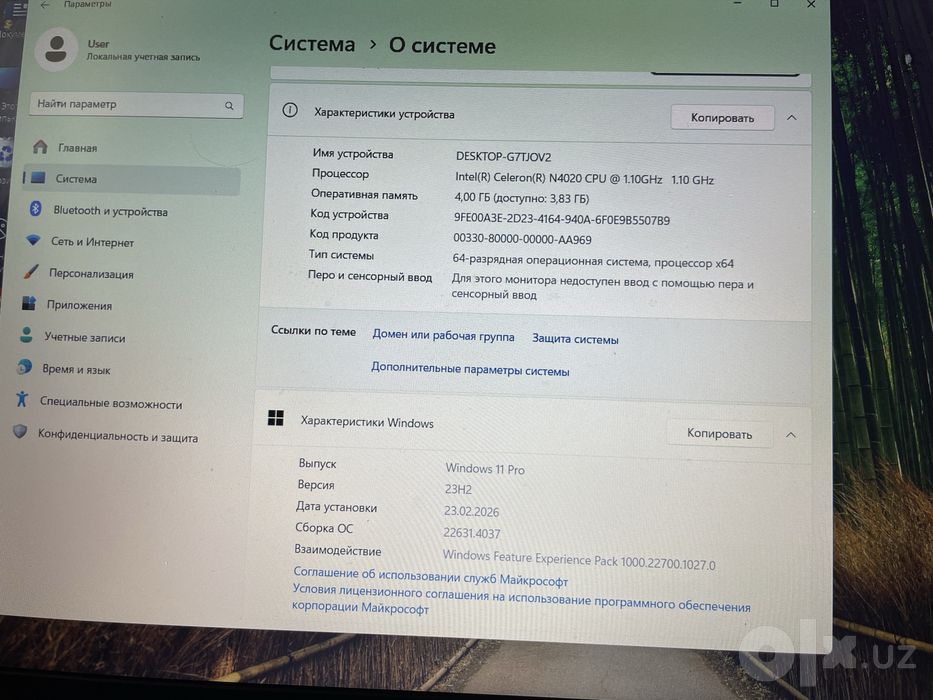The width and height of the screenshot is (933, 700).
Task: Click processor value Intel(R) Celeron(R) N4020
Action: [x=584, y=179]
